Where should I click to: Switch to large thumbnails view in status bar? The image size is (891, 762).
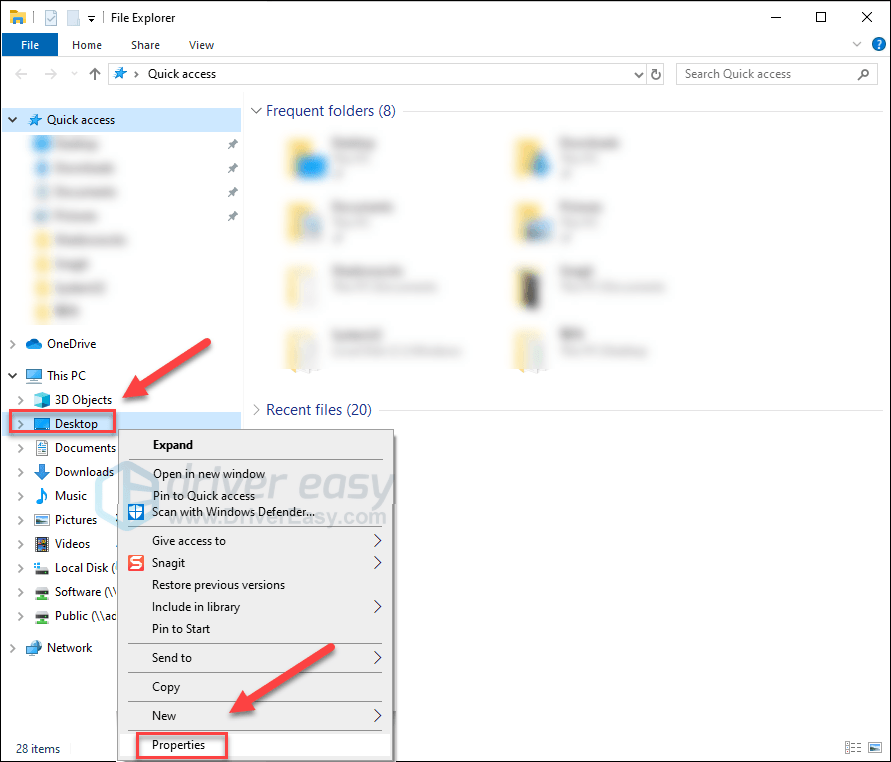[x=874, y=748]
